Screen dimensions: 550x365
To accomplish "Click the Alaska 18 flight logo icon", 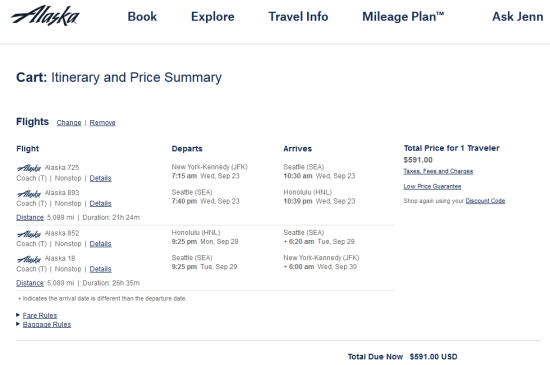I will click(x=29, y=259).
